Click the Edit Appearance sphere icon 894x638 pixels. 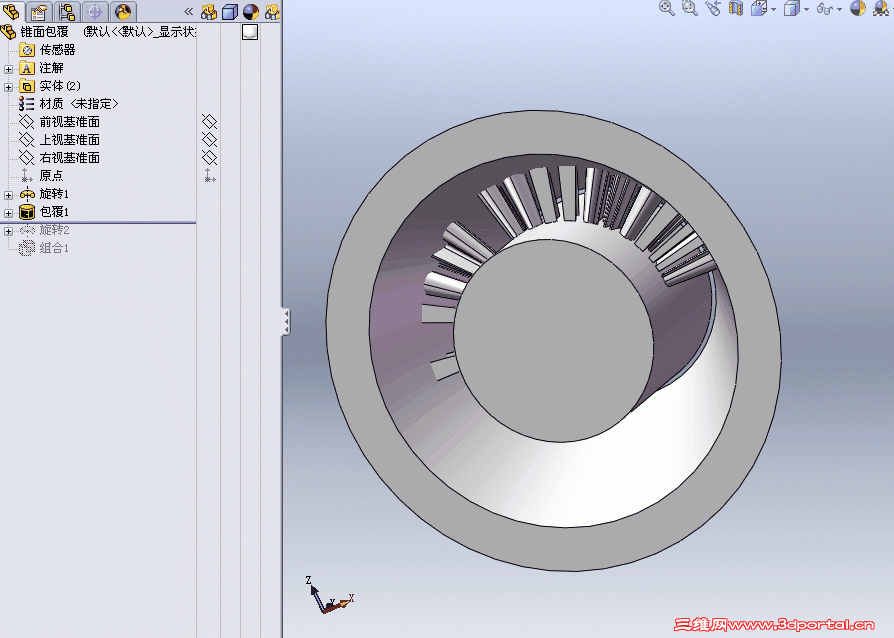[x=858, y=8]
